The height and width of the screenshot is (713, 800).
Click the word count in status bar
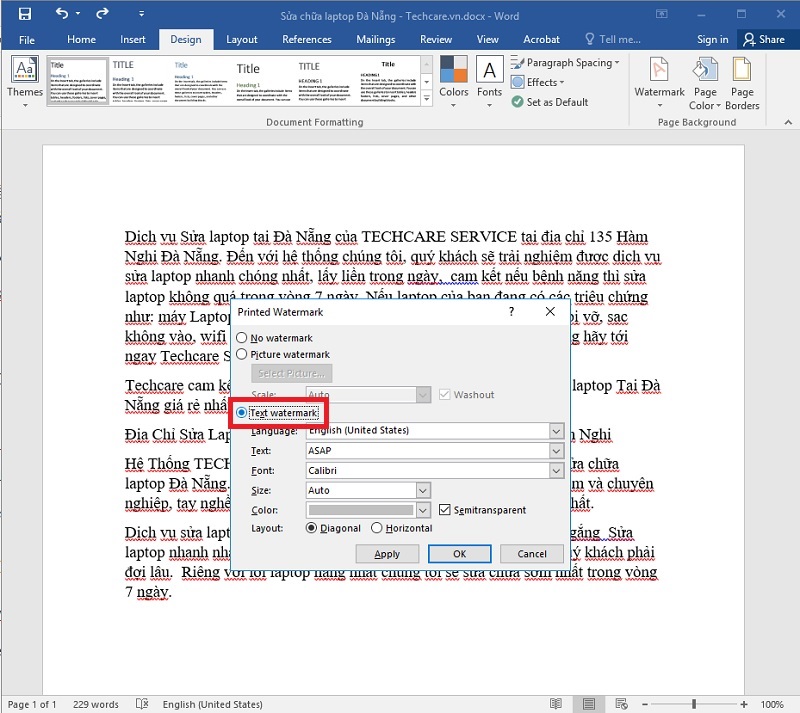point(95,704)
